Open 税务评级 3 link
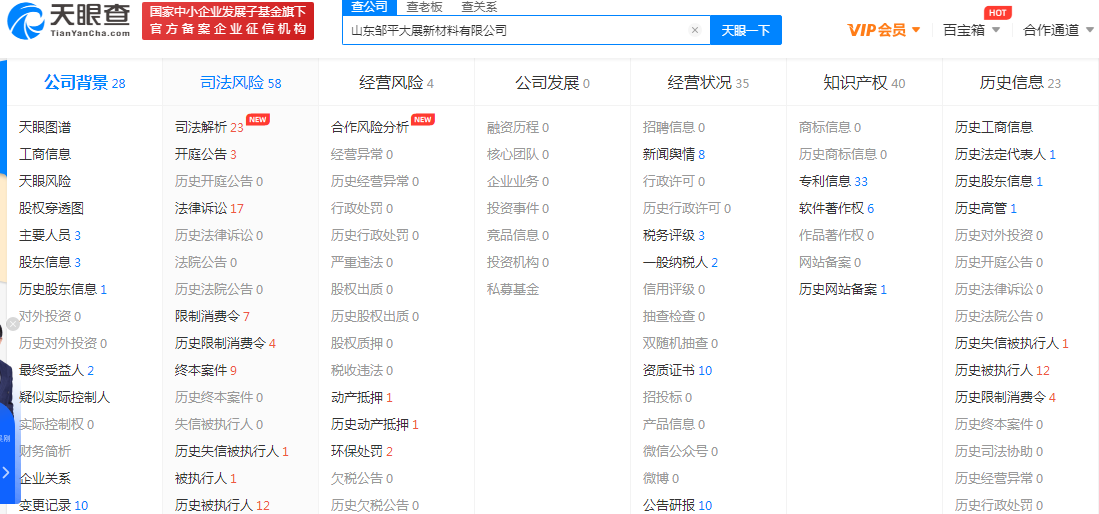 pos(674,236)
